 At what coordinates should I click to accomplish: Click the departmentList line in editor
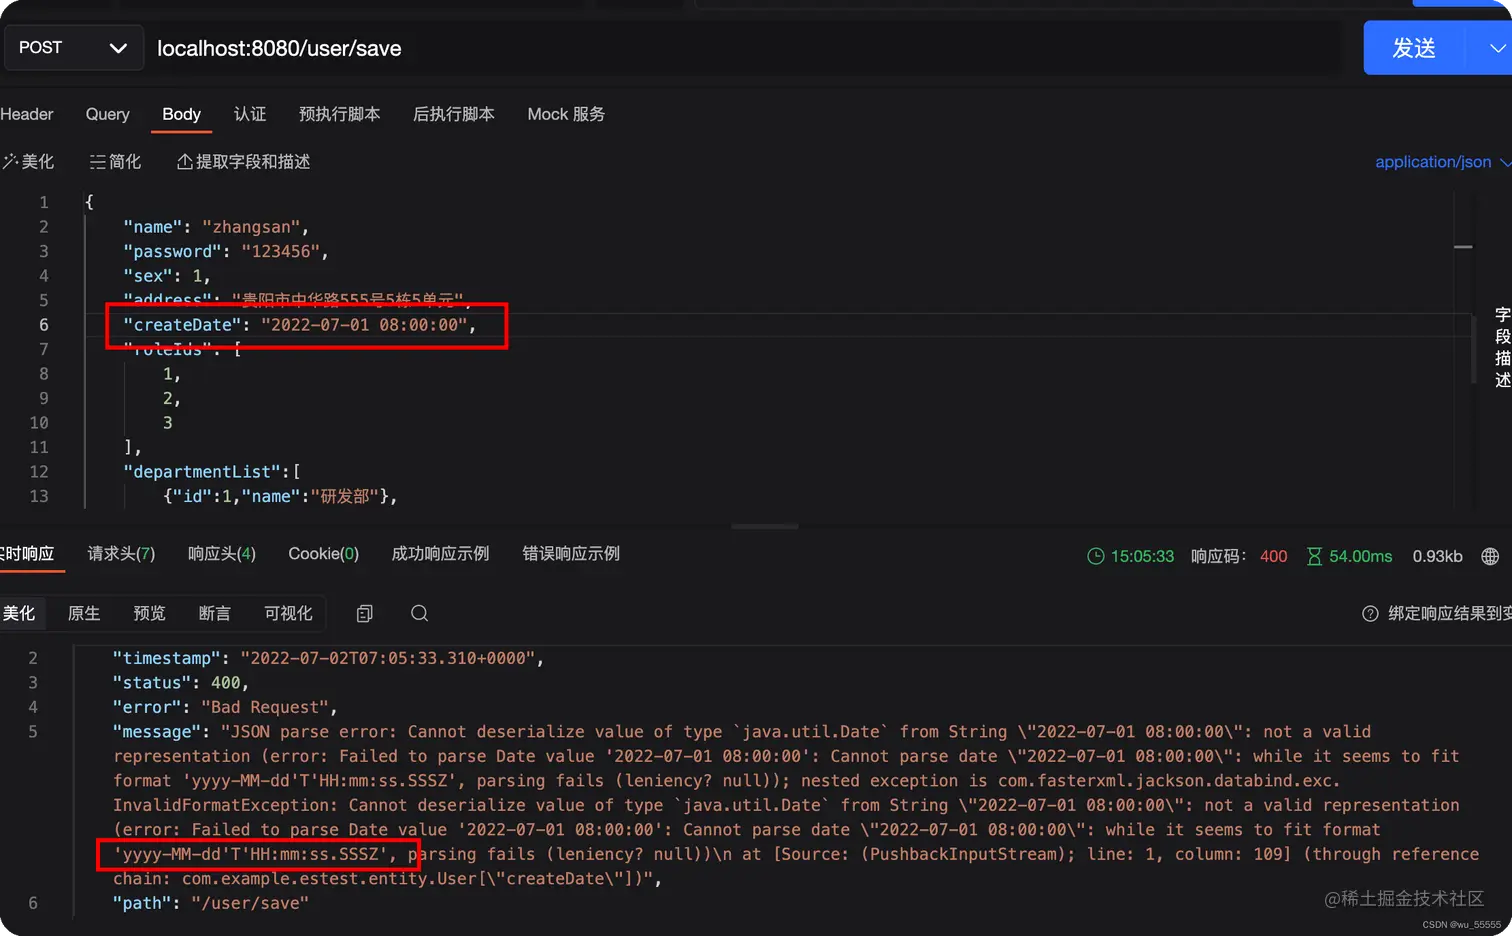point(211,472)
